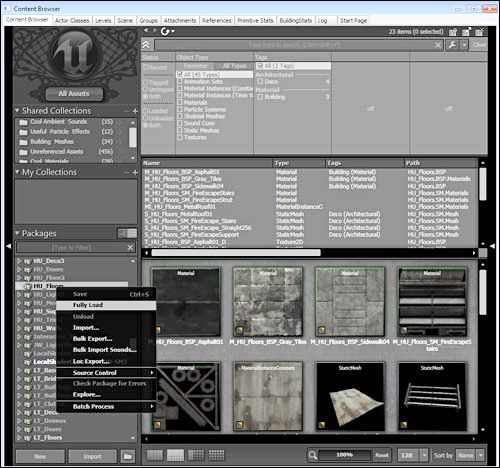
Task: Click the Import button at bottom left
Action: click(x=92, y=456)
